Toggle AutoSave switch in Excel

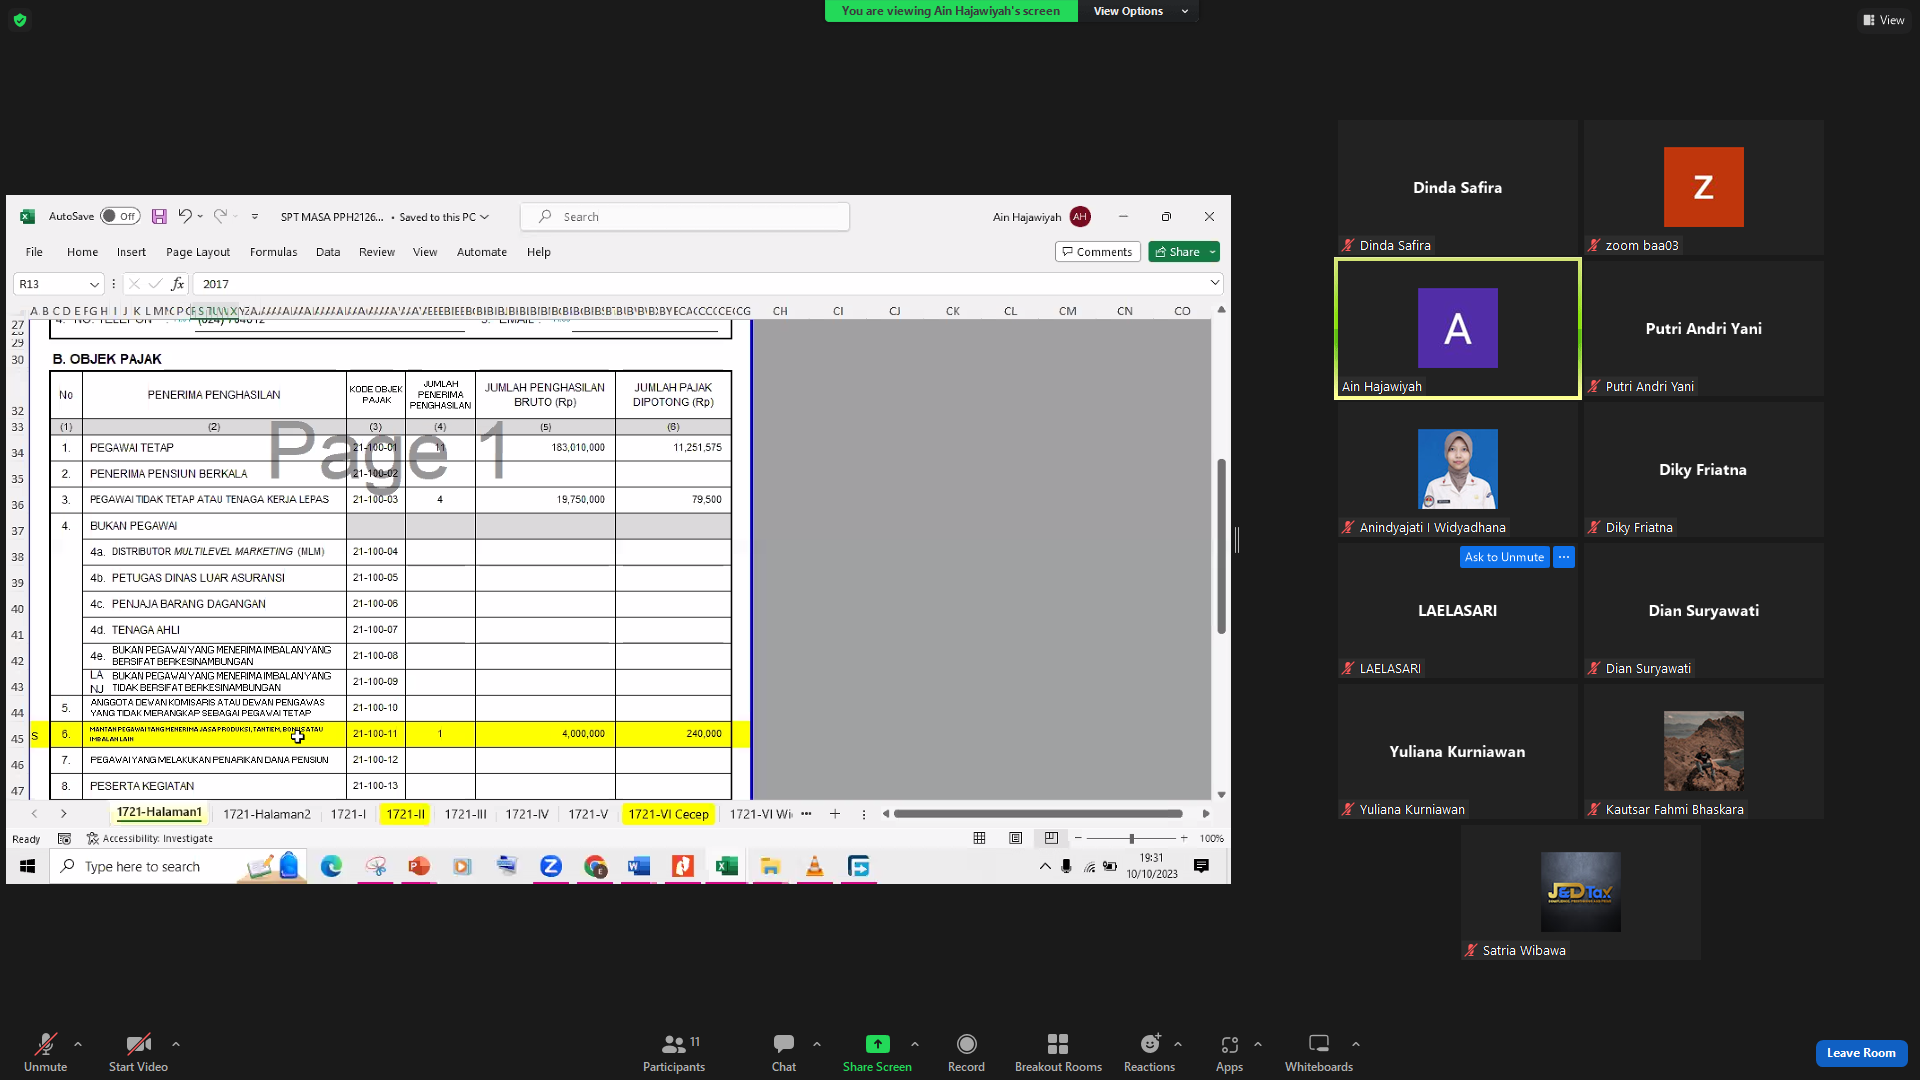[x=120, y=216]
